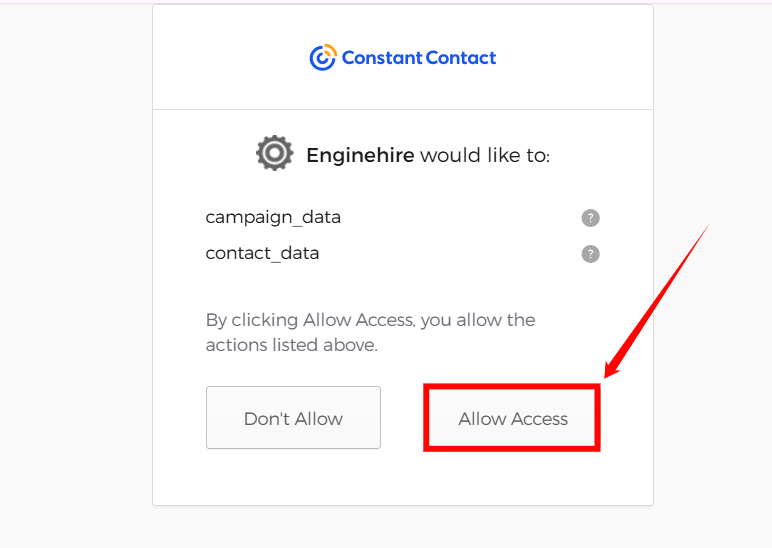
Task: Click the Constant Contact circular logo icon
Action: tap(322, 58)
